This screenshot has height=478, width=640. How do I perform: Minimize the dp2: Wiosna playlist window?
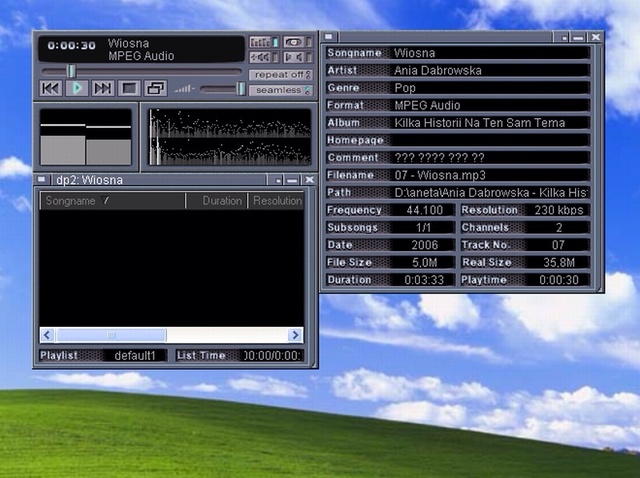[x=292, y=180]
